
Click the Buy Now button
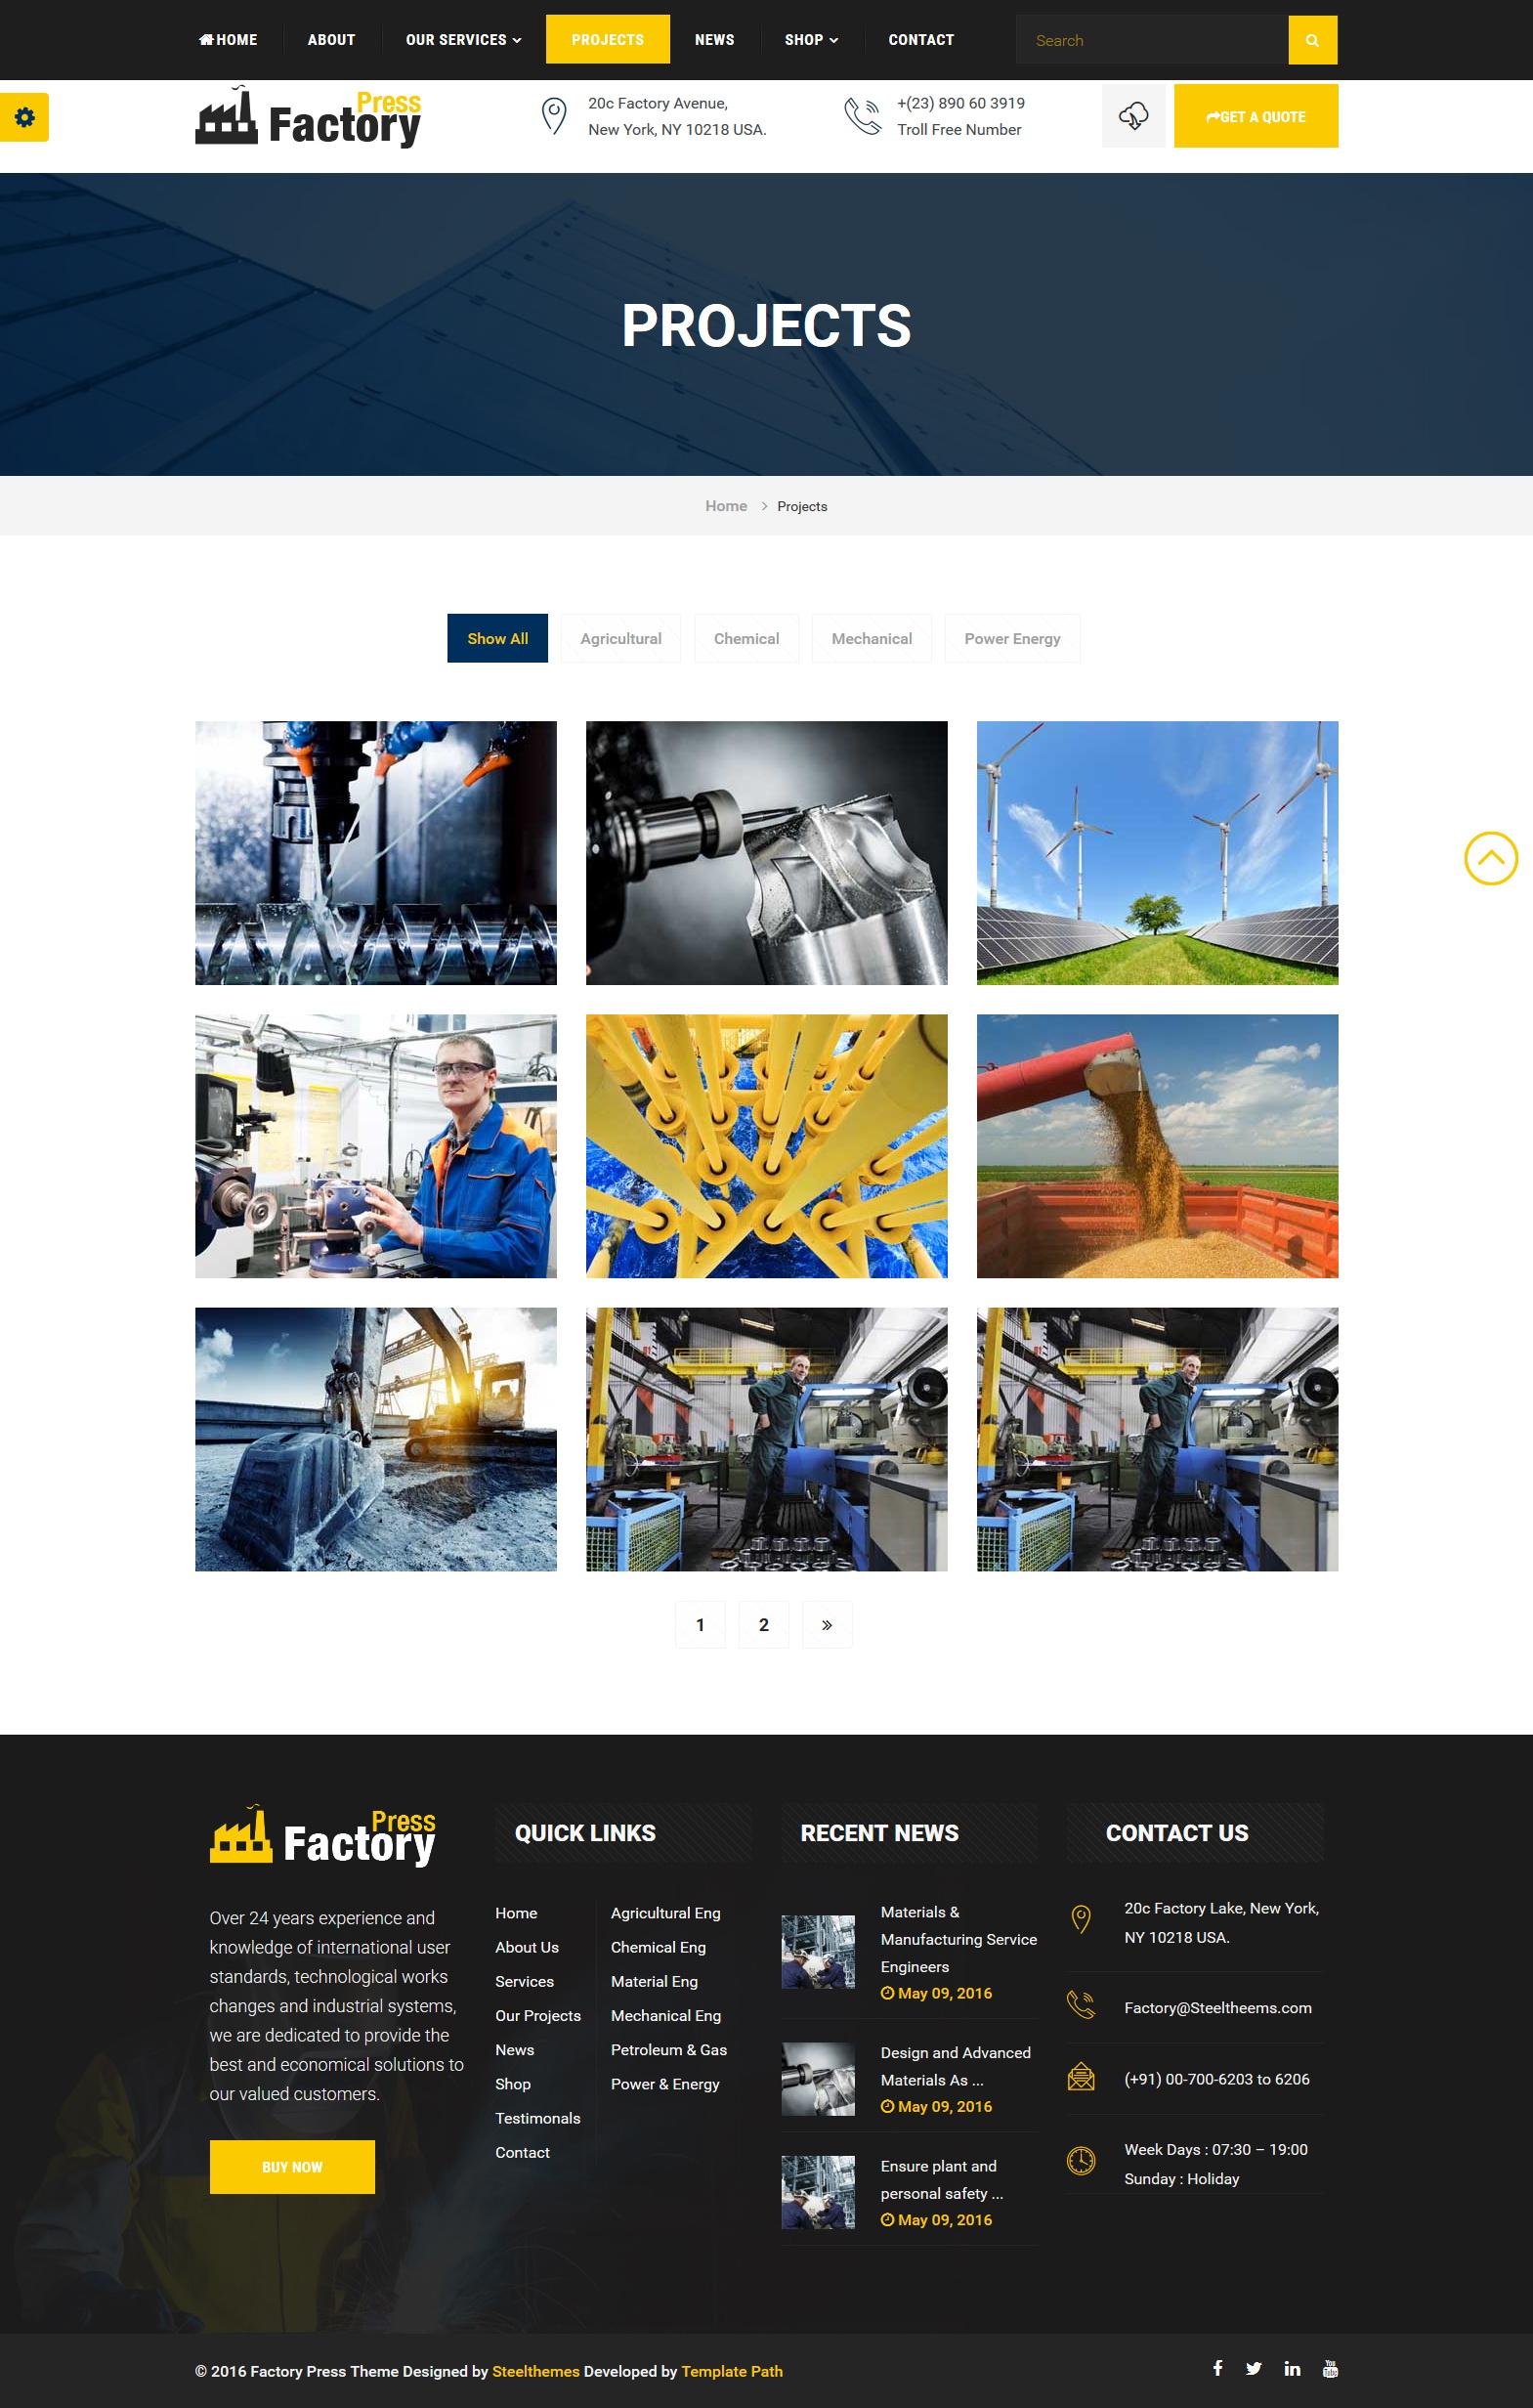tap(292, 2167)
